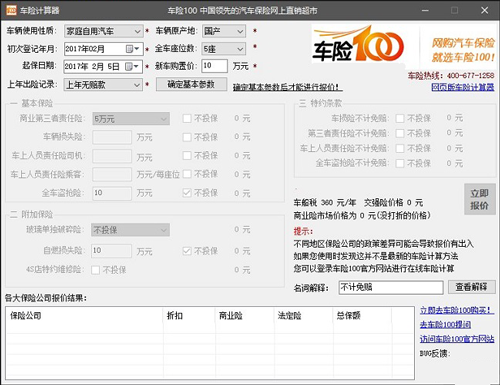Click the 法定险 column header
The width and height of the screenshot is (500, 385).
tap(304, 316)
